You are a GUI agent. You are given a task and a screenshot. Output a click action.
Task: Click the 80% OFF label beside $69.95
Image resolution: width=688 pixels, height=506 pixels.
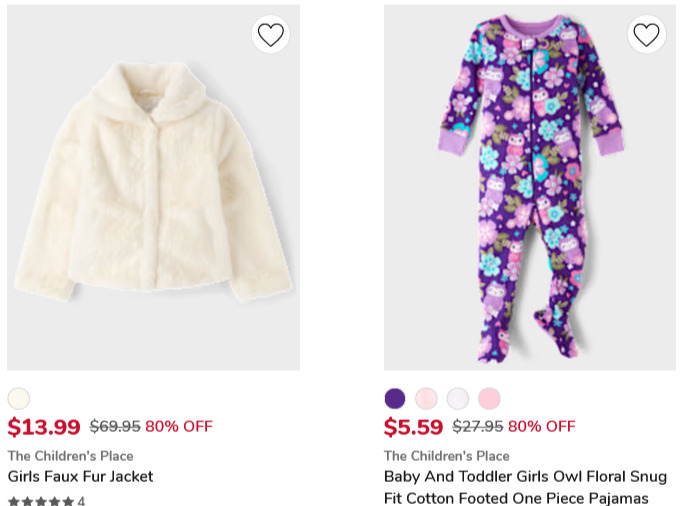179,427
